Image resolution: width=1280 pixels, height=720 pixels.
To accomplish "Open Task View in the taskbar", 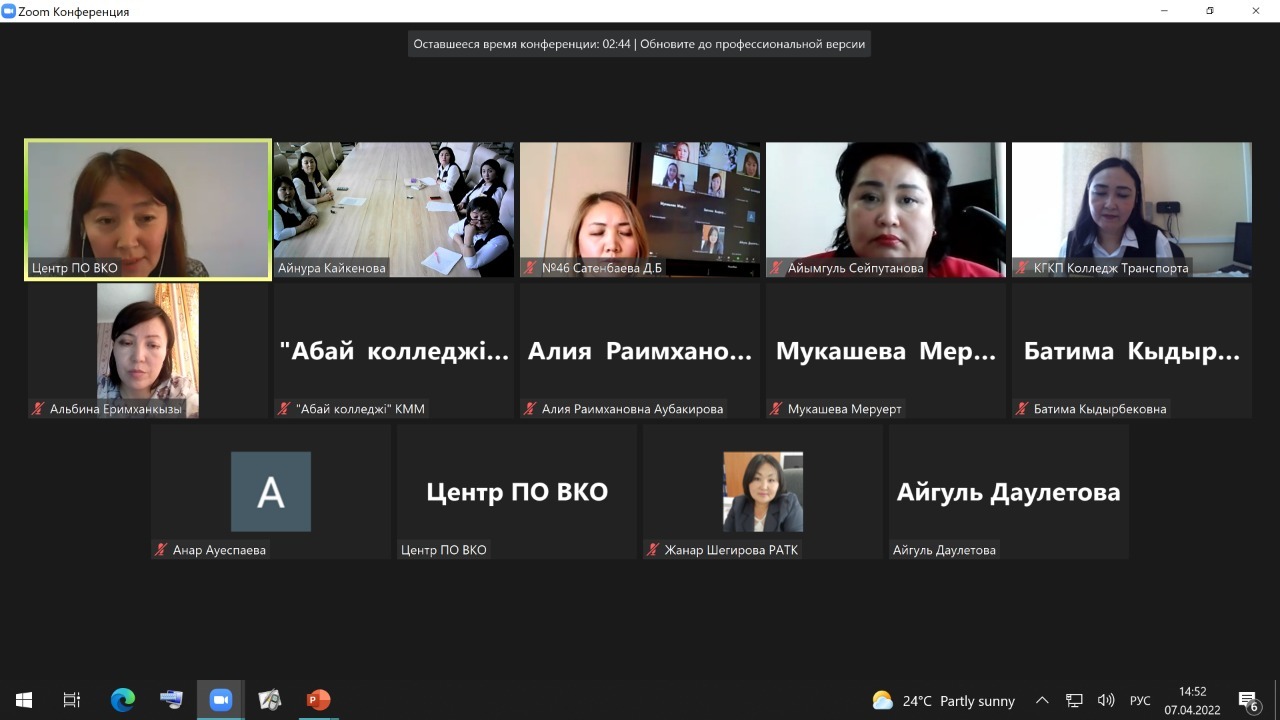I will click(x=72, y=700).
